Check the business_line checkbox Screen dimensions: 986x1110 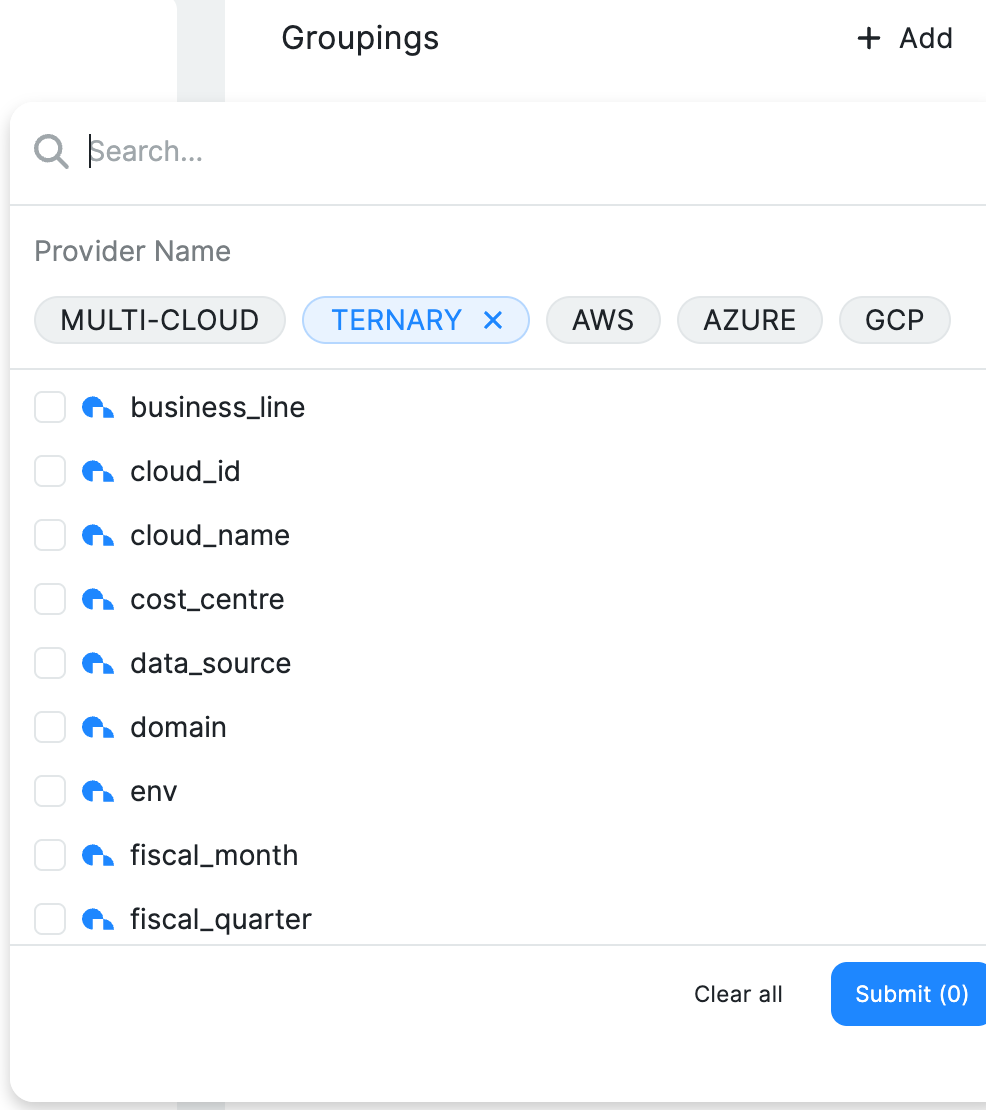coord(50,407)
